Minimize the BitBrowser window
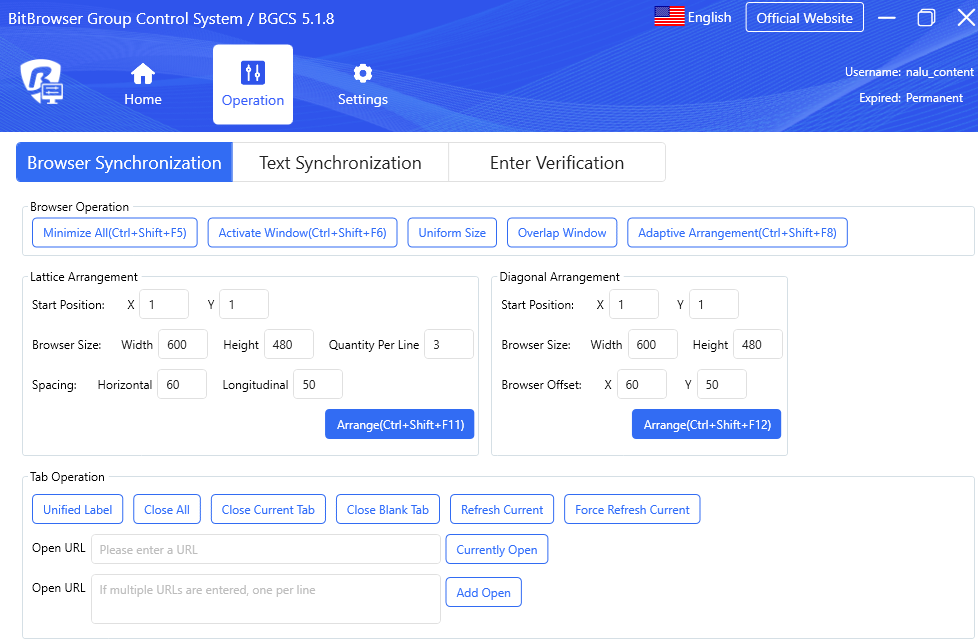Viewport: 978px width, 642px height. [x=886, y=17]
